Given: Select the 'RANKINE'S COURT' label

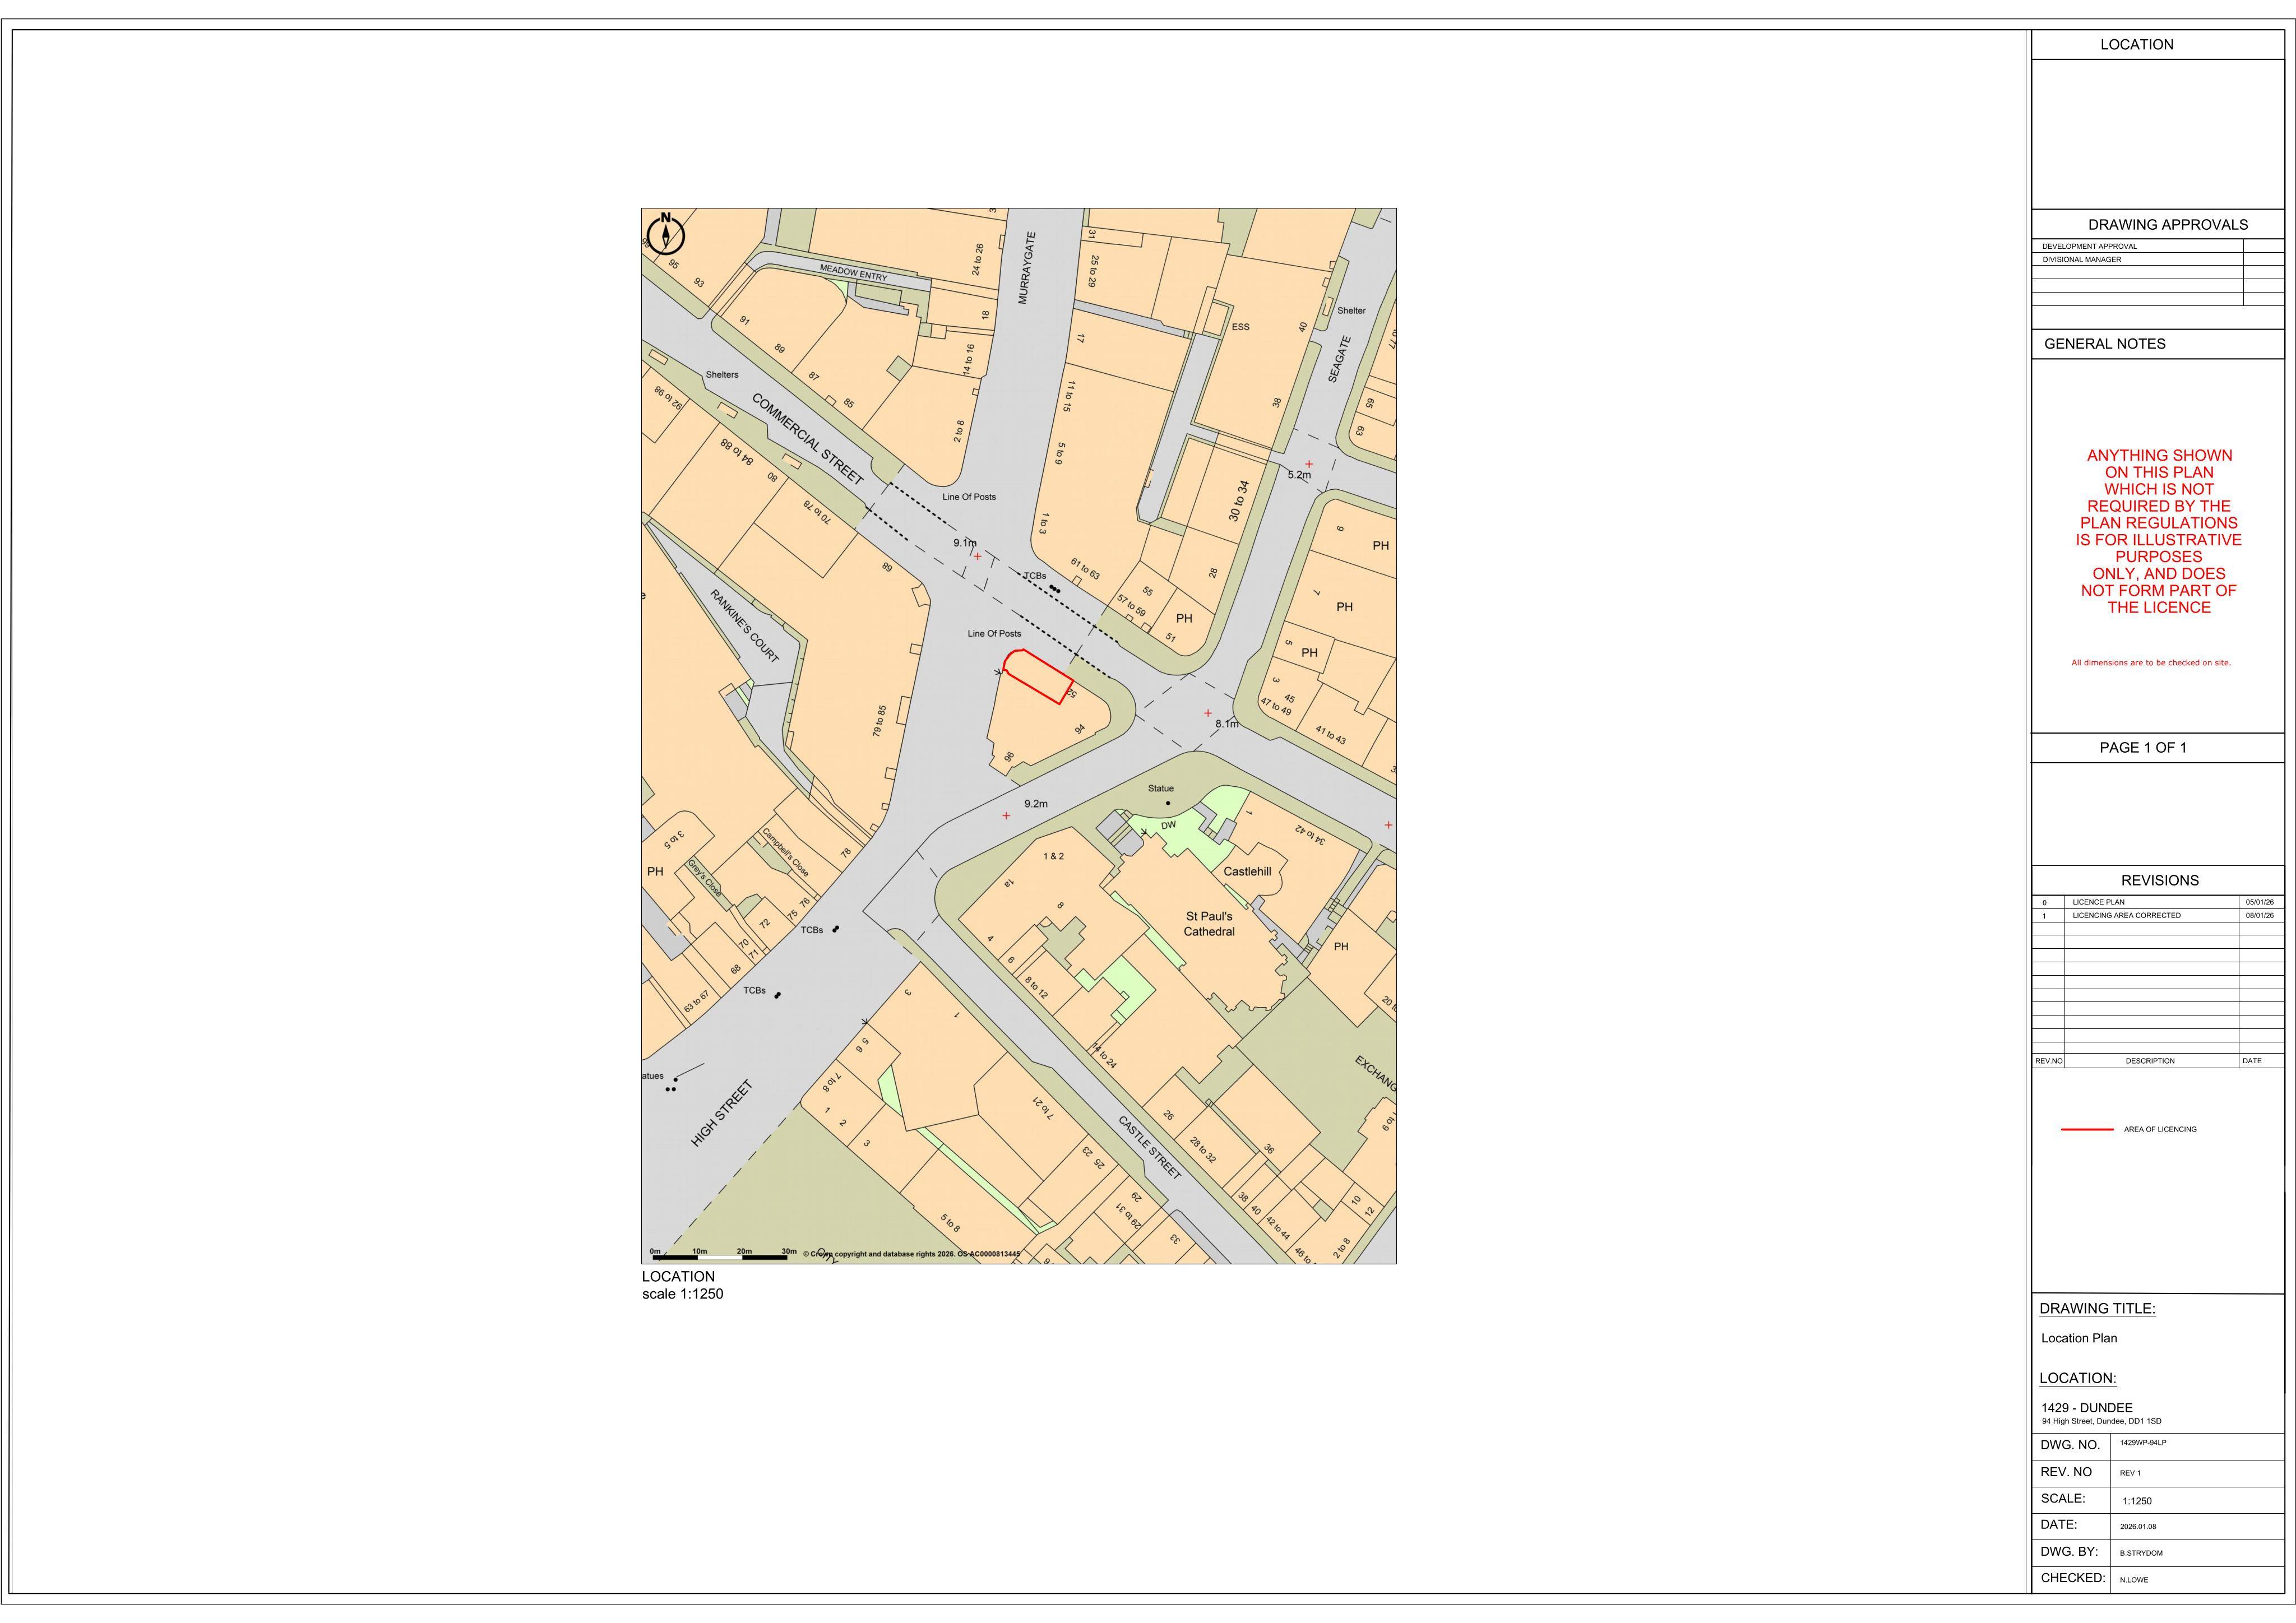Looking at the screenshot, I should pyautogui.click(x=745, y=626).
